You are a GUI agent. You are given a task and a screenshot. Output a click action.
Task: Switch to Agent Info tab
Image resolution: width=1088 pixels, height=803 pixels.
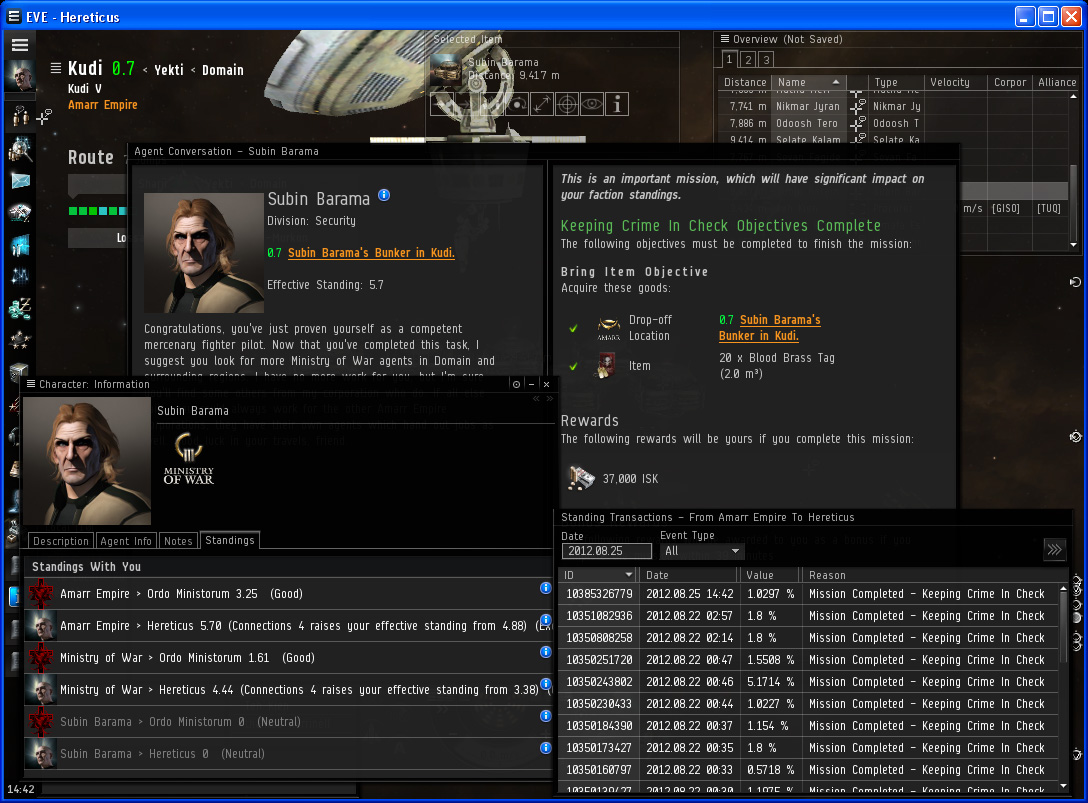coord(126,541)
